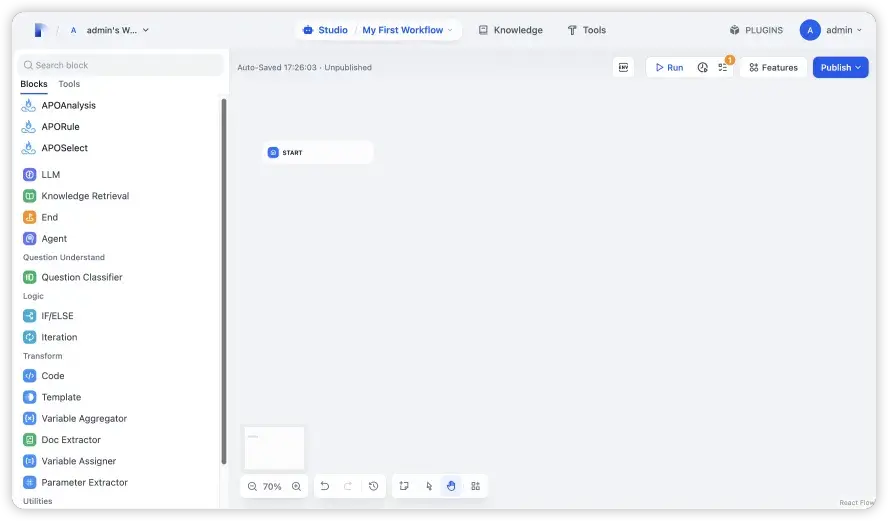The image size is (888, 521).
Task: Click the Agent block icon
Action: click(29, 239)
